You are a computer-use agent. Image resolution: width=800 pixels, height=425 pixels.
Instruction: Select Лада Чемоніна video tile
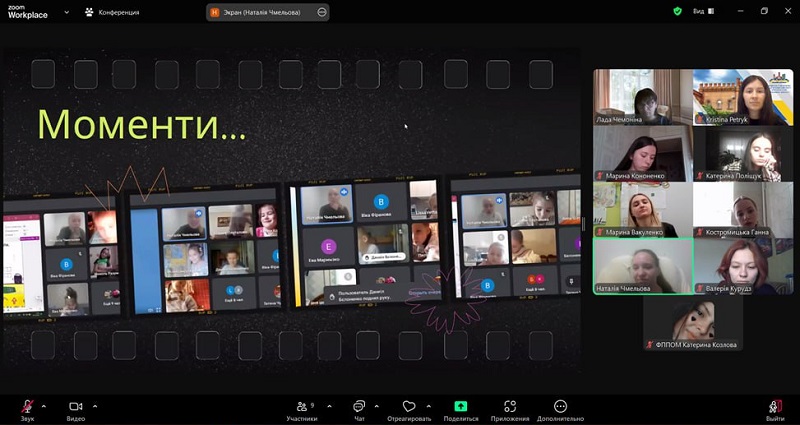pos(643,97)
